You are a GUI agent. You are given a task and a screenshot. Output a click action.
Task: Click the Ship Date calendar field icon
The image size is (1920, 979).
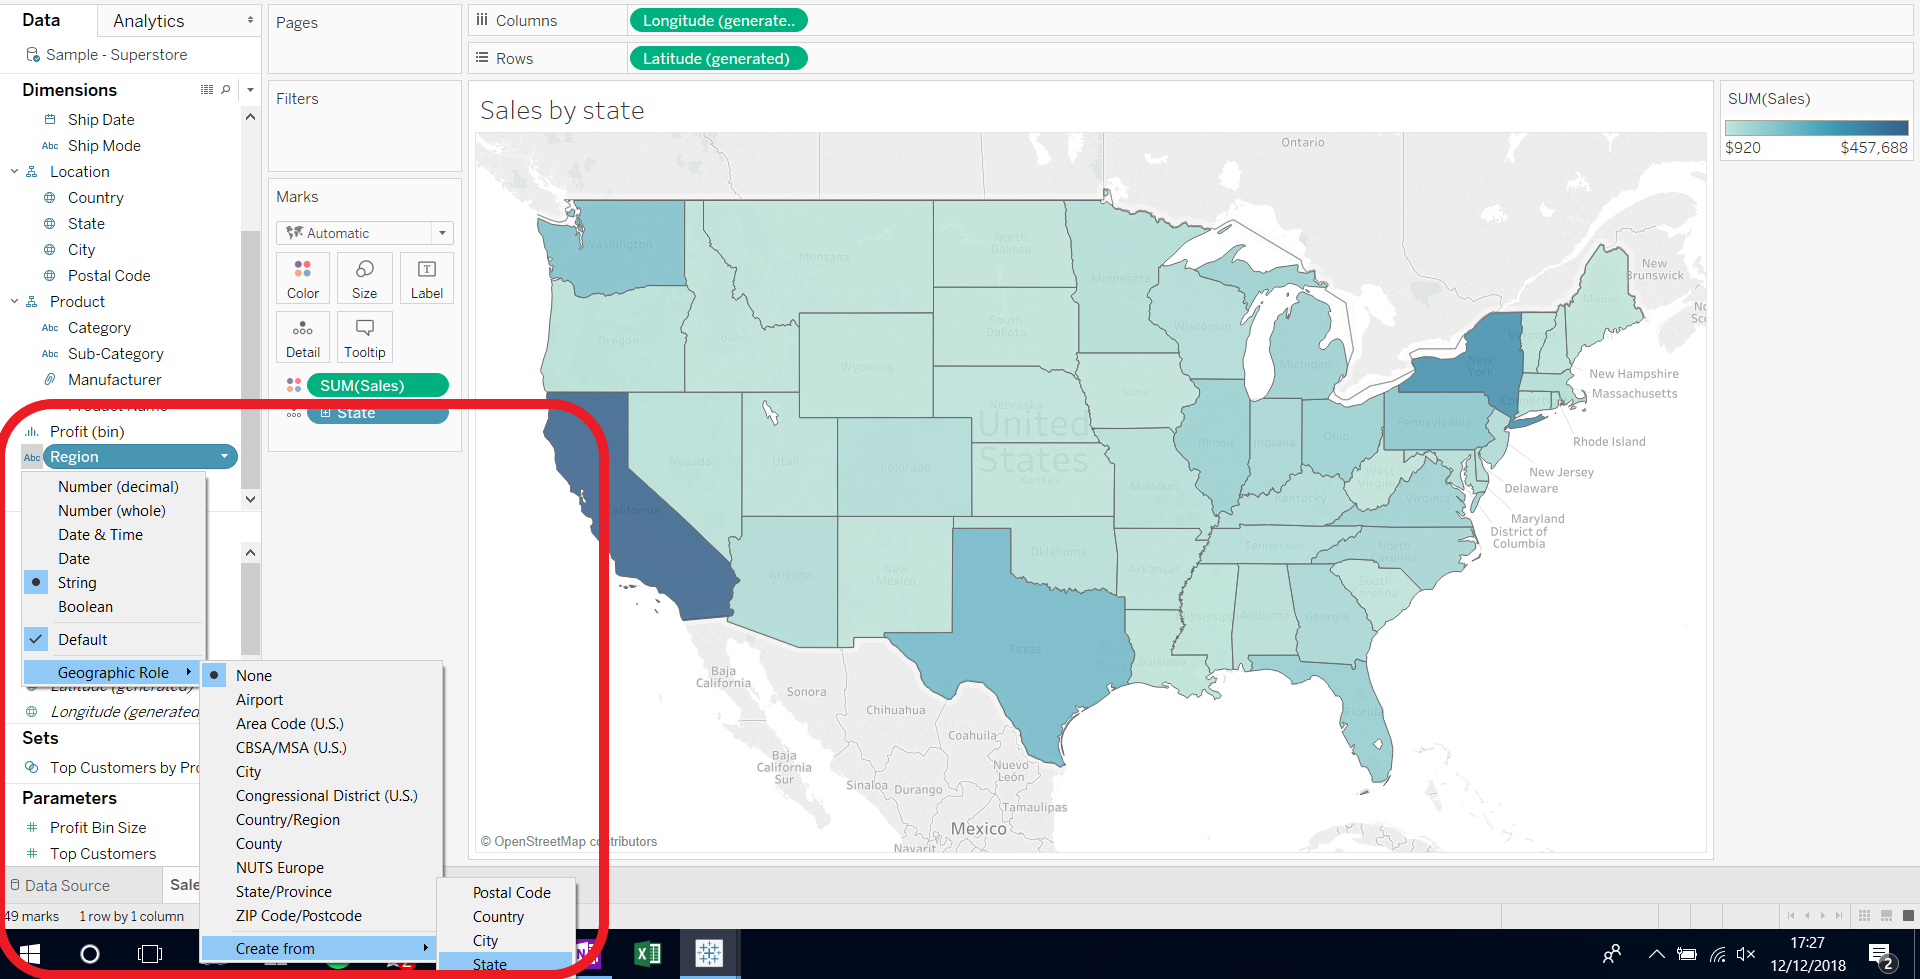pyautogui.click(x=50, y=120)
